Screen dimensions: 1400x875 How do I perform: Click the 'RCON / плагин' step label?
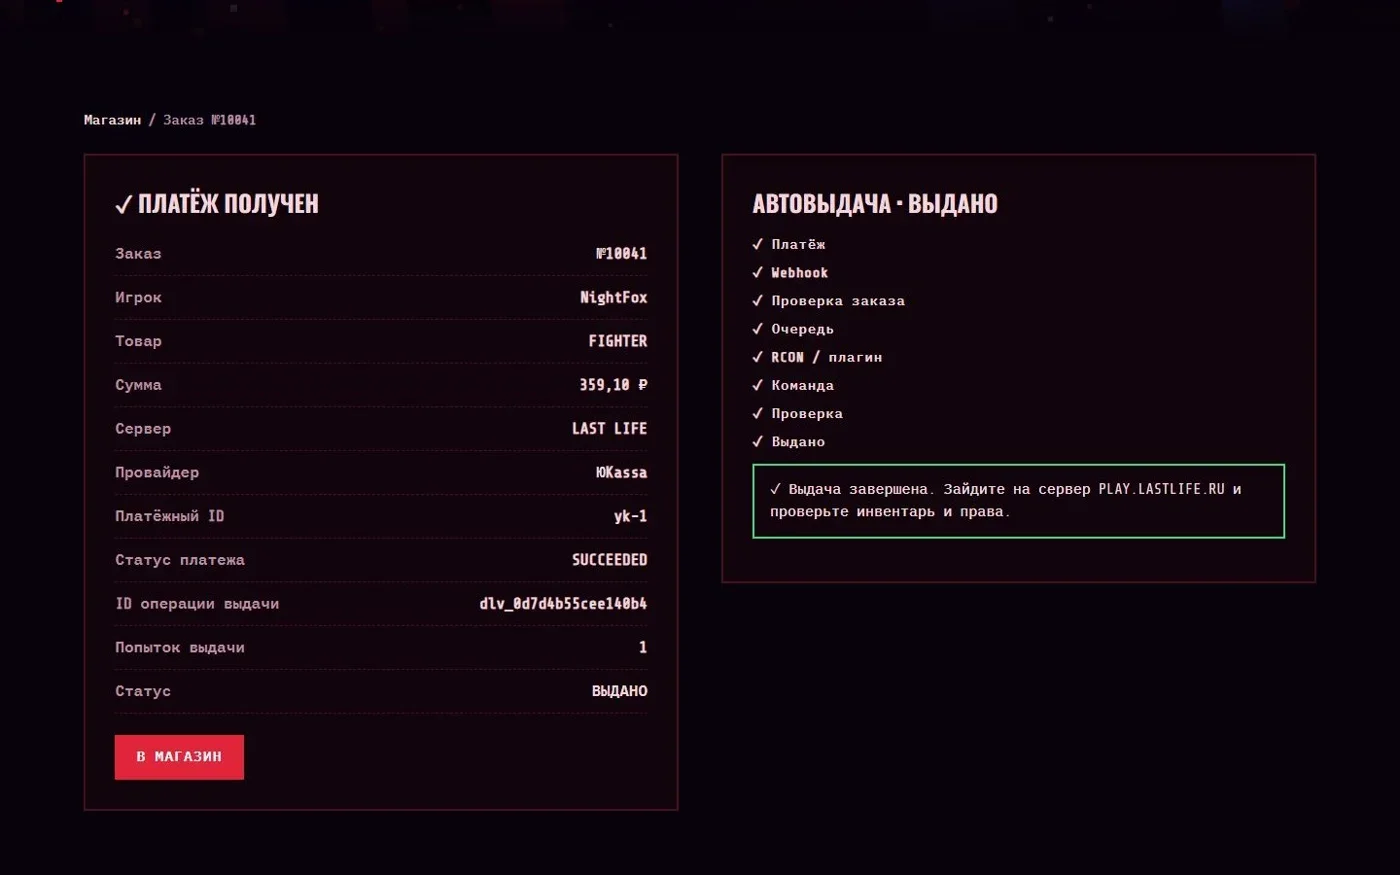(x=827, y=357)
